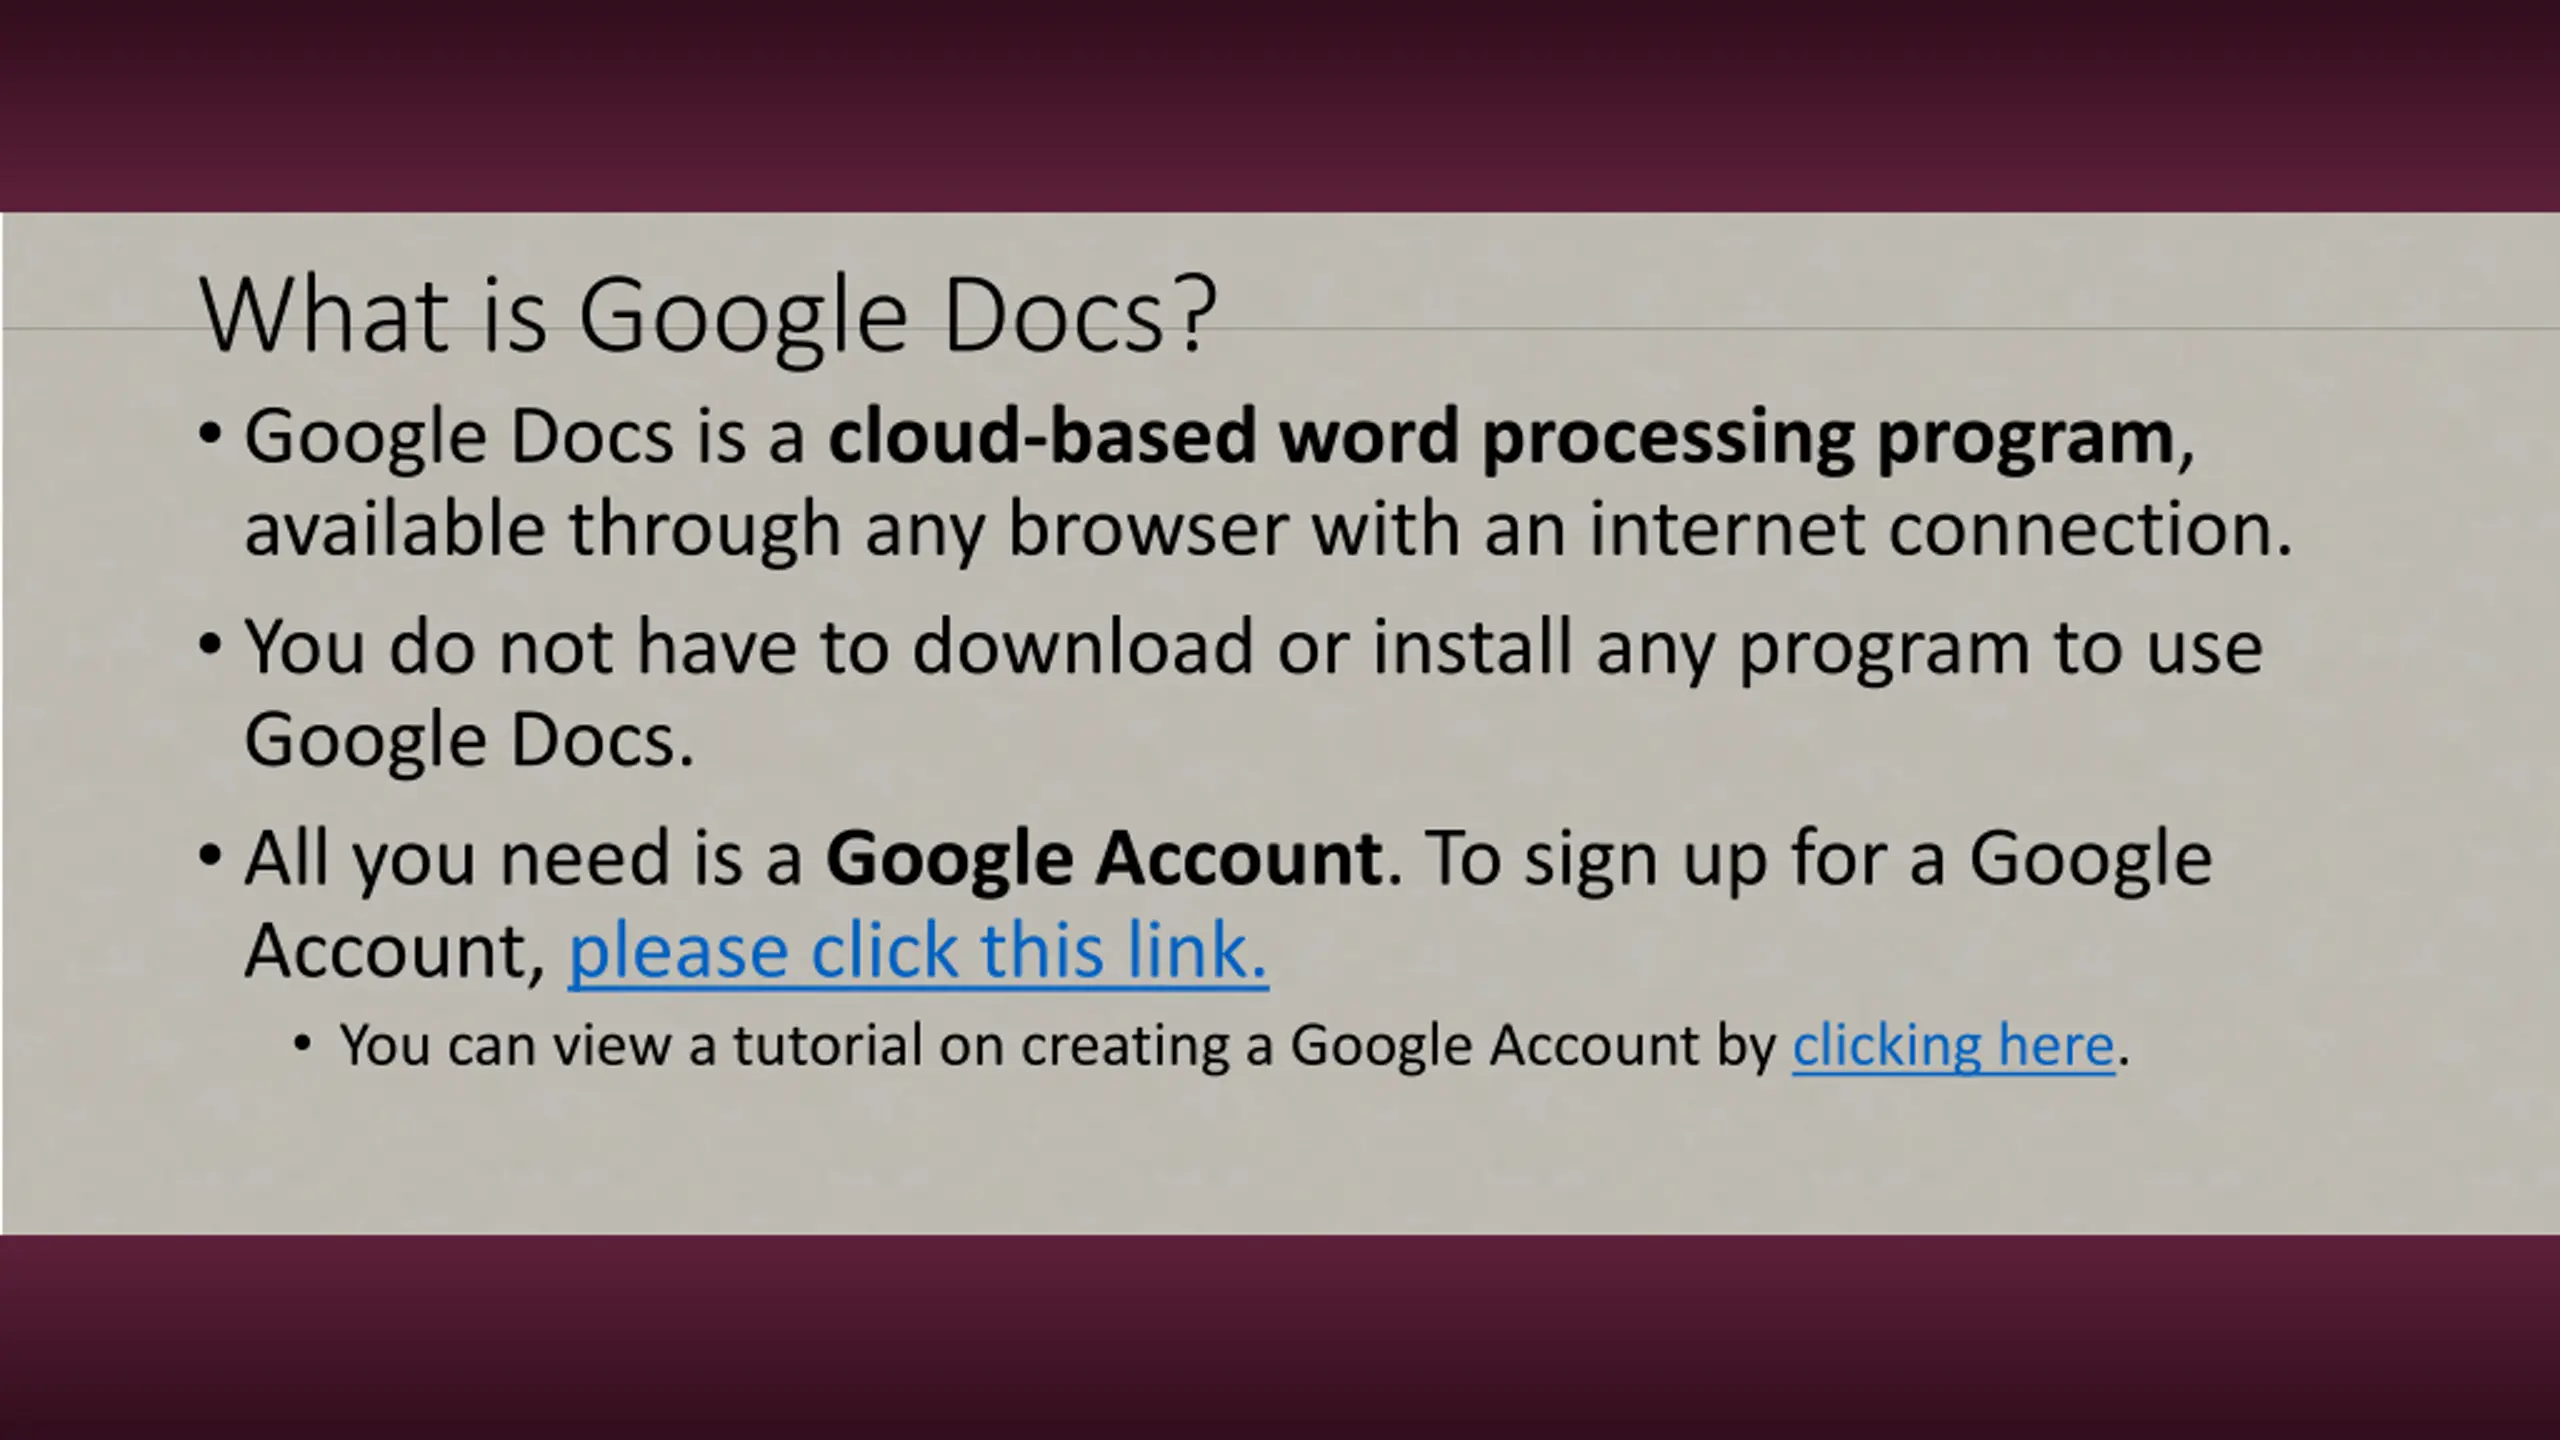This screenshot has width=2560, height=1440.
Task: Click the word 'download' in second bullet
Action: click(1082, 647)
